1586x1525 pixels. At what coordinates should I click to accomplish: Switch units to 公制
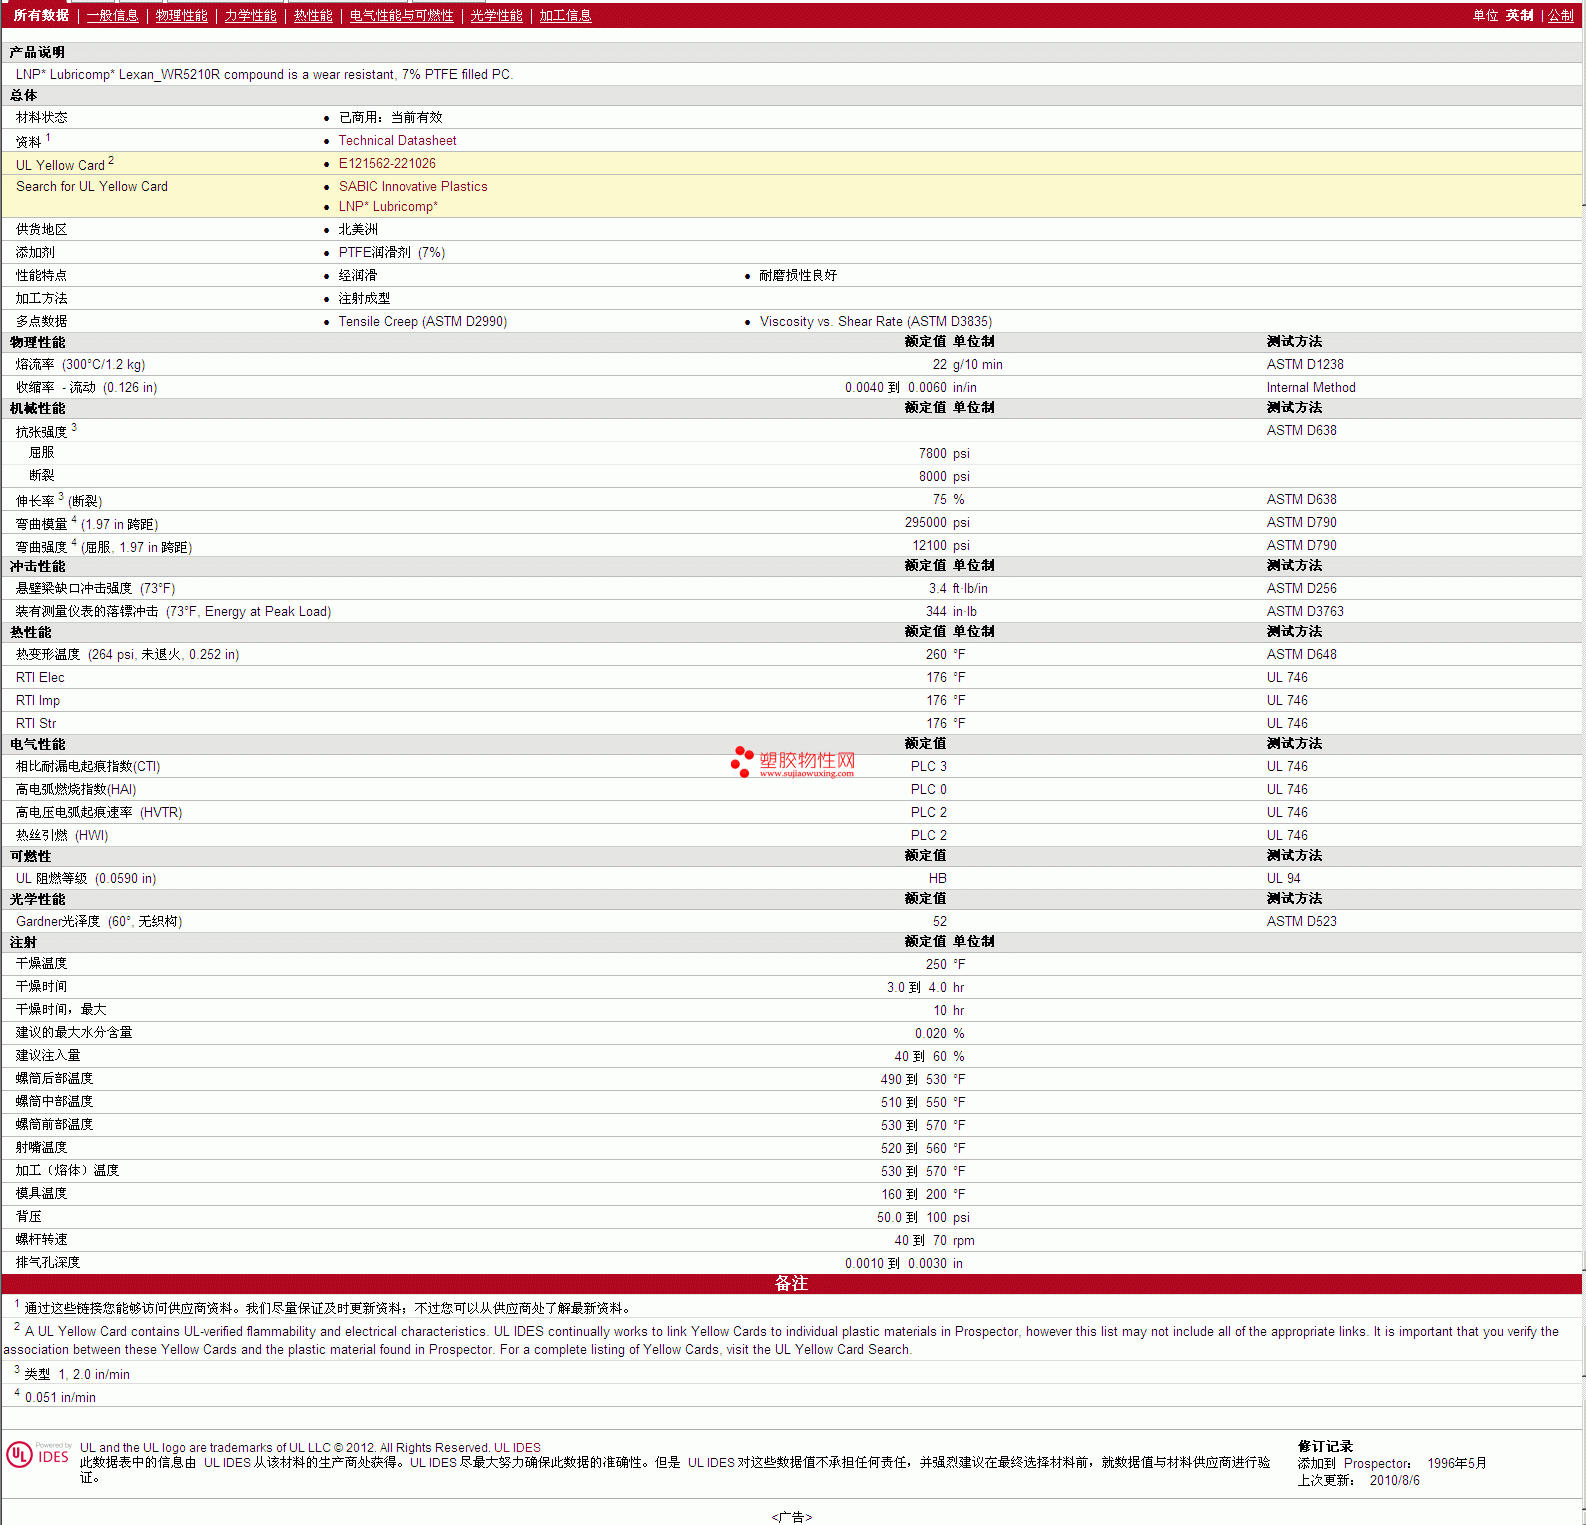(1561, 15)
